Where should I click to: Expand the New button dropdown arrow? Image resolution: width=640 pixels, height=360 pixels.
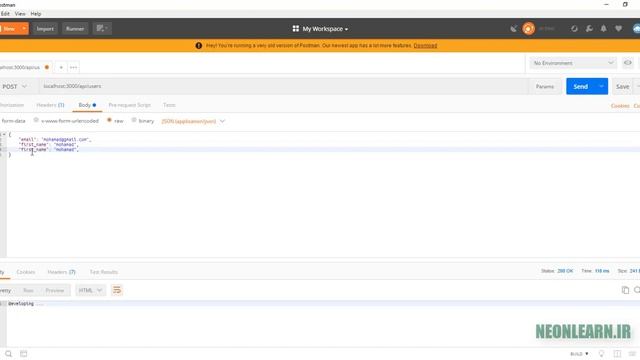[24, 29]
